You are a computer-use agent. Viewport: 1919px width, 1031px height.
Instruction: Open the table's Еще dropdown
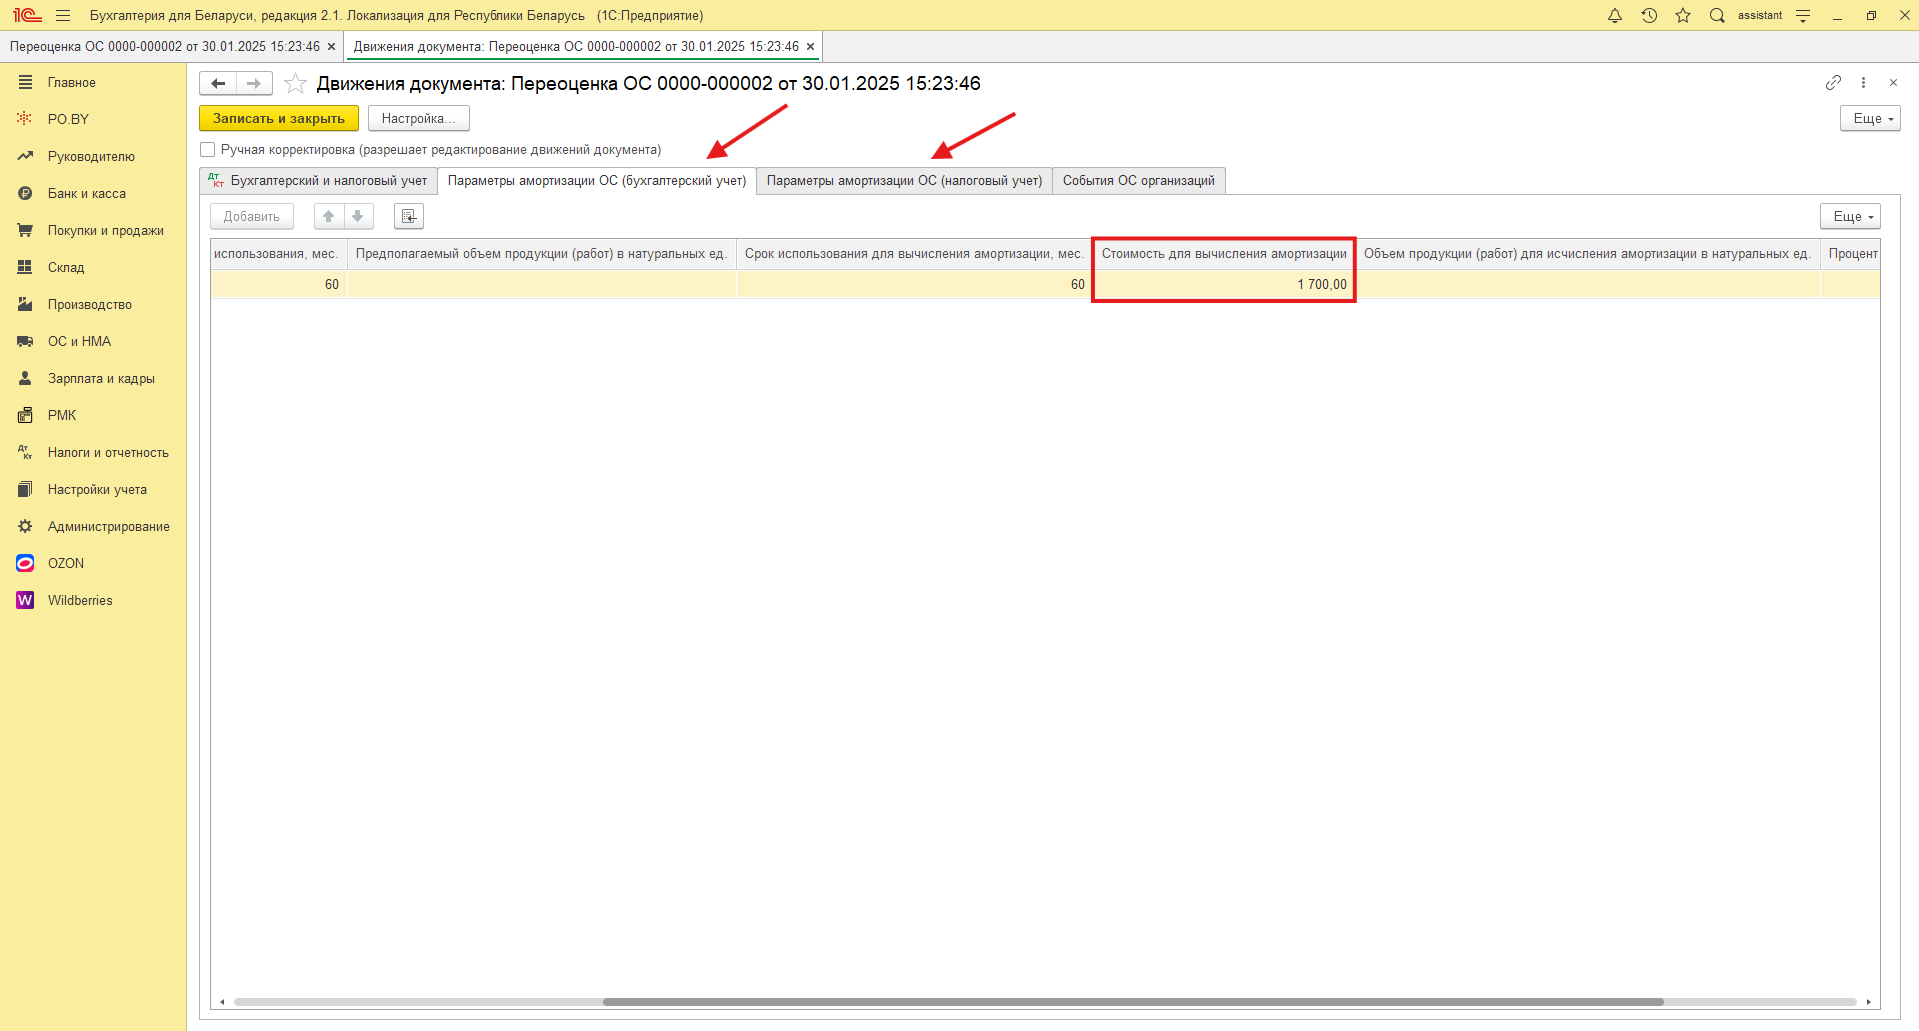[1849, 216]
